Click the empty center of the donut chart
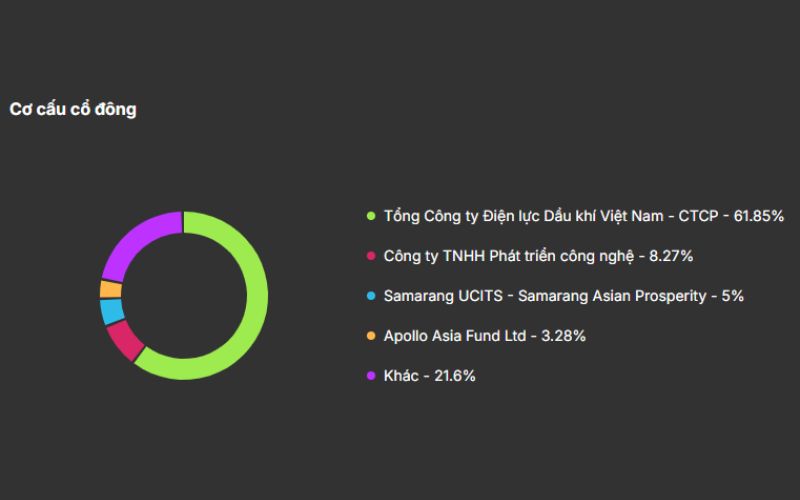 pyautogui.click(x=184, y=295)
